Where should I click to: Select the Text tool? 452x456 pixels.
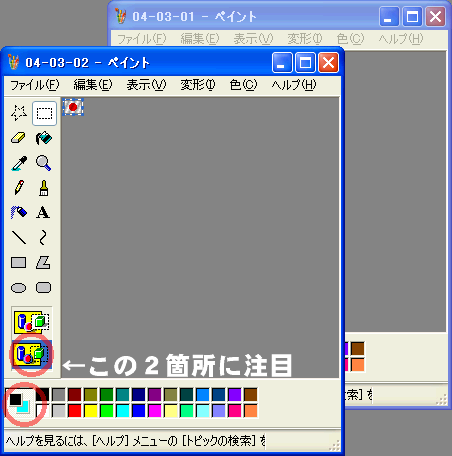point(43,212)
